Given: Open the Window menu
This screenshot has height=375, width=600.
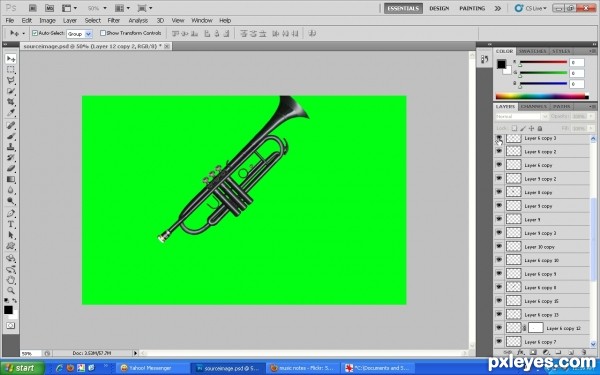Looking at the screenshot, I should [202, 21].
